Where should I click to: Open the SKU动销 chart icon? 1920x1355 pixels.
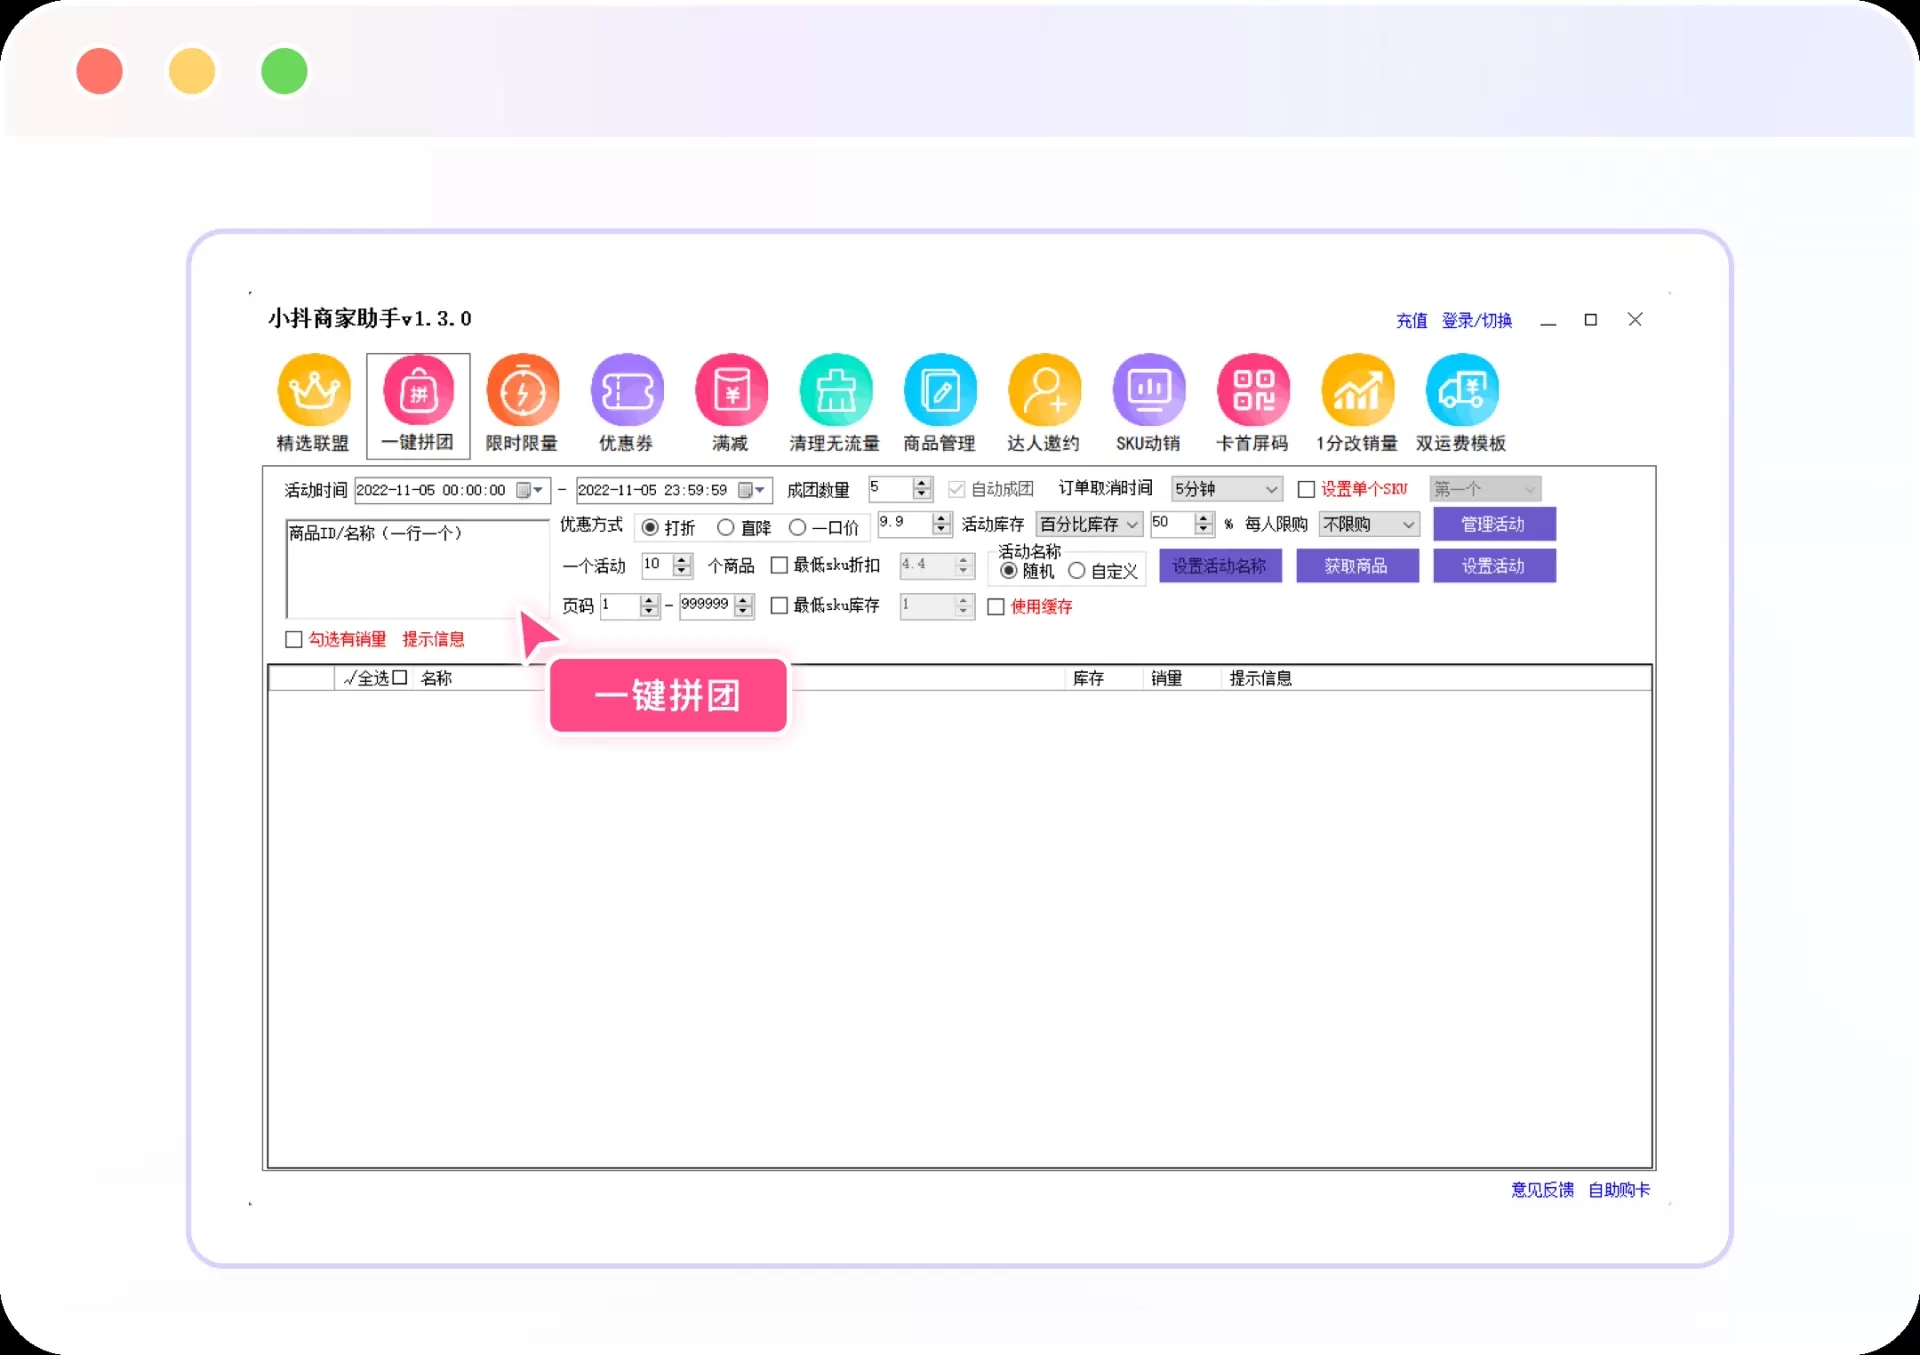[1149, 391]
